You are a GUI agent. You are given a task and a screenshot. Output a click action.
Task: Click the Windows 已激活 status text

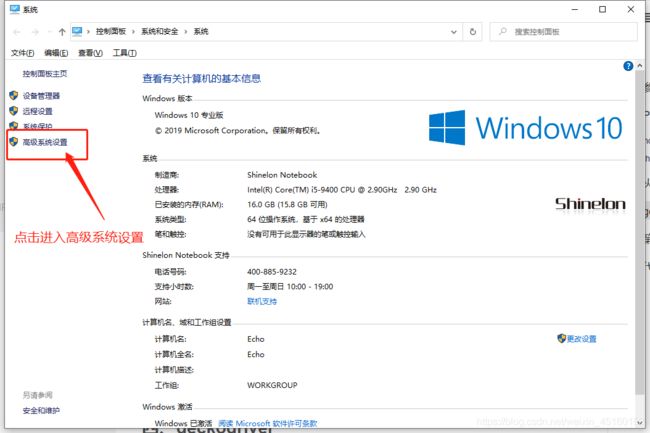(183, 423)
